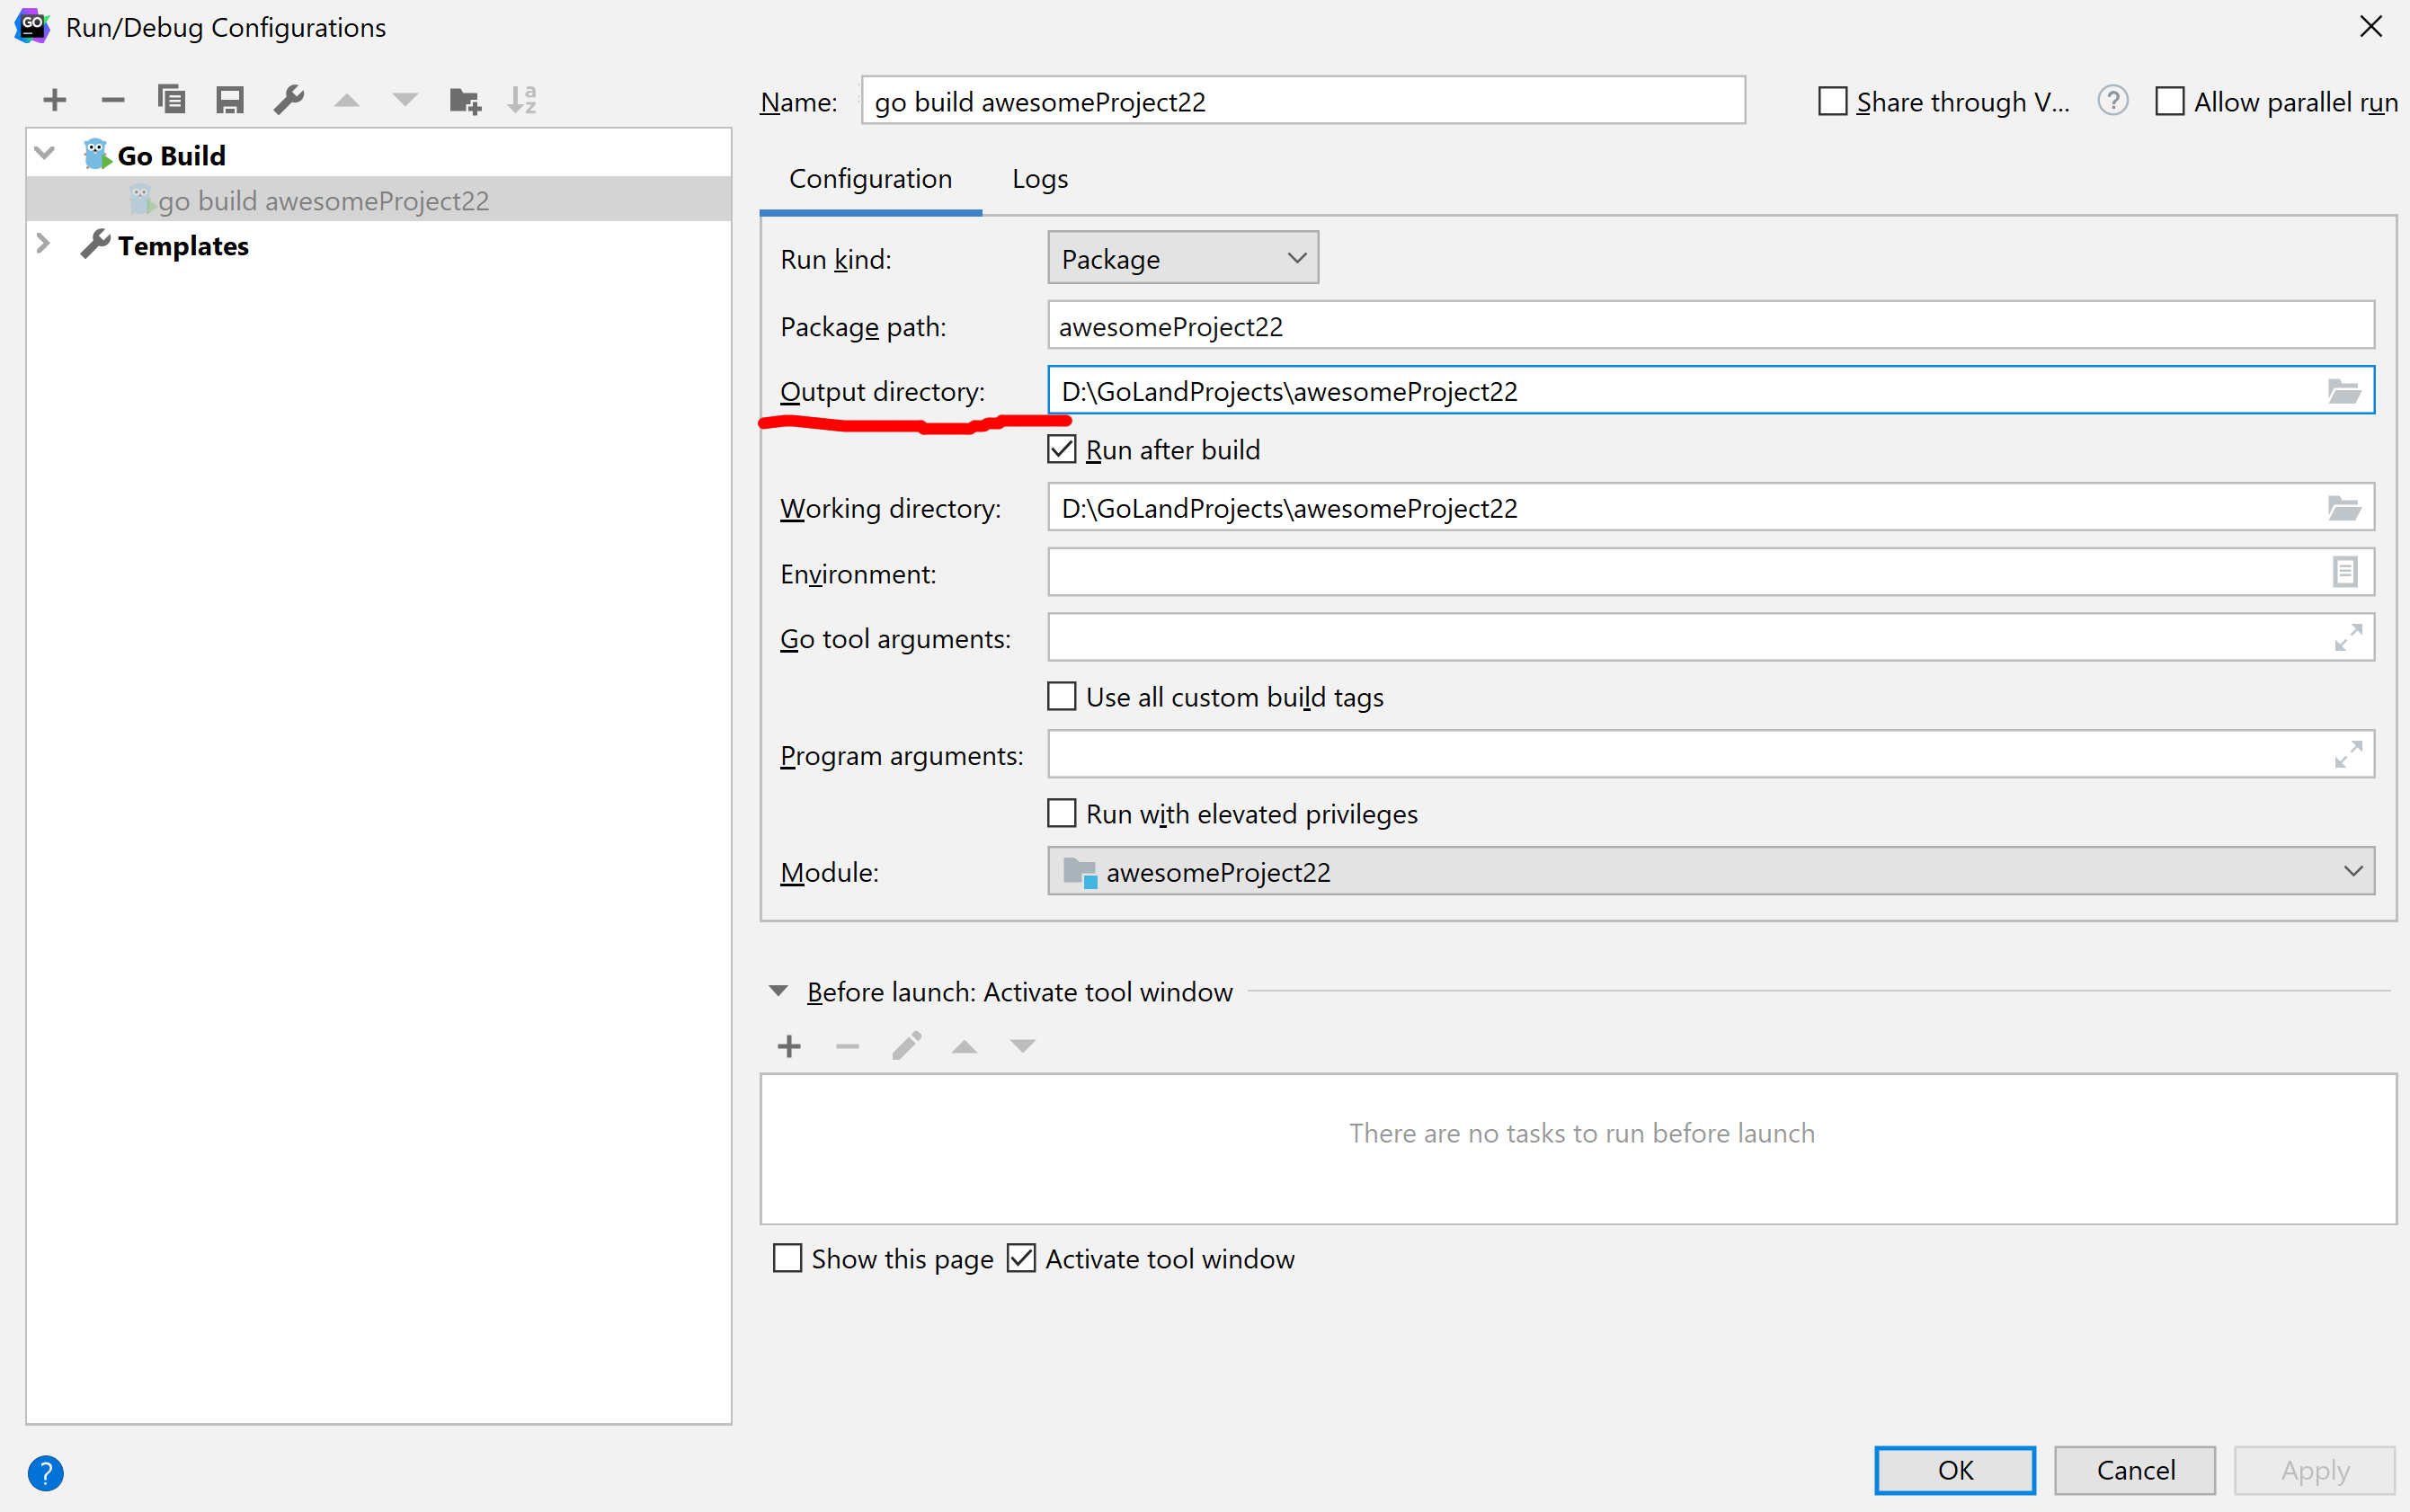Viewport: 2410px width, 1512px height.
Task: Open the Run kind Package dropdown
Action: coord(1183,259)
